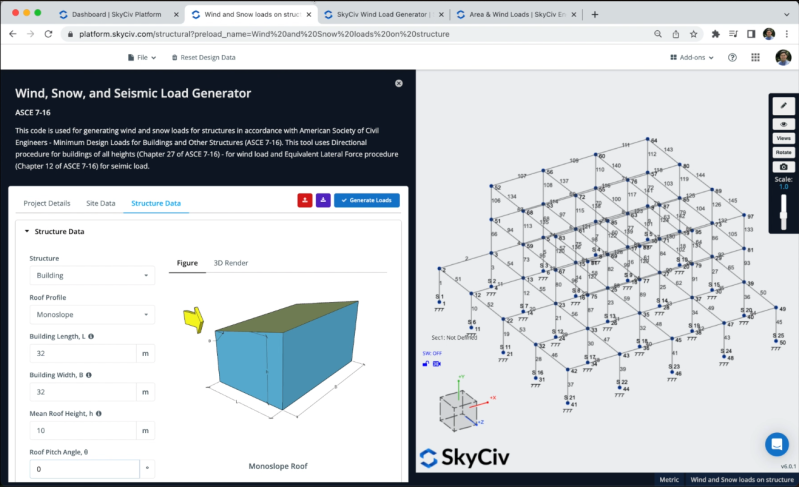Switch to the Figure tab

pyautogui.click(x=187, y=263)
